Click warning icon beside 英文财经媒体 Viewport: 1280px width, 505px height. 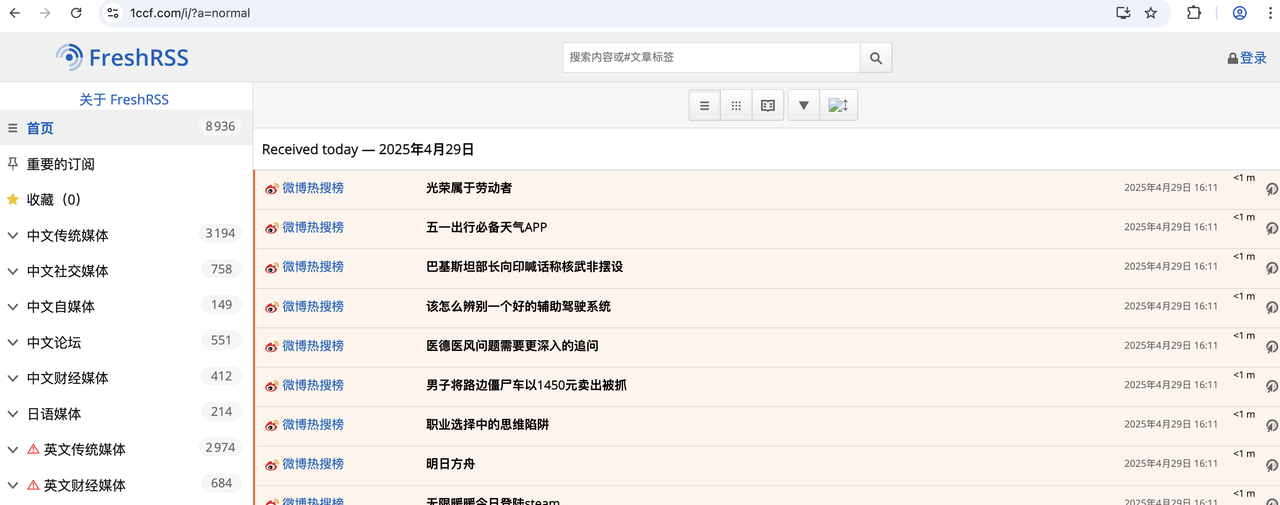[x=33, y=485]
